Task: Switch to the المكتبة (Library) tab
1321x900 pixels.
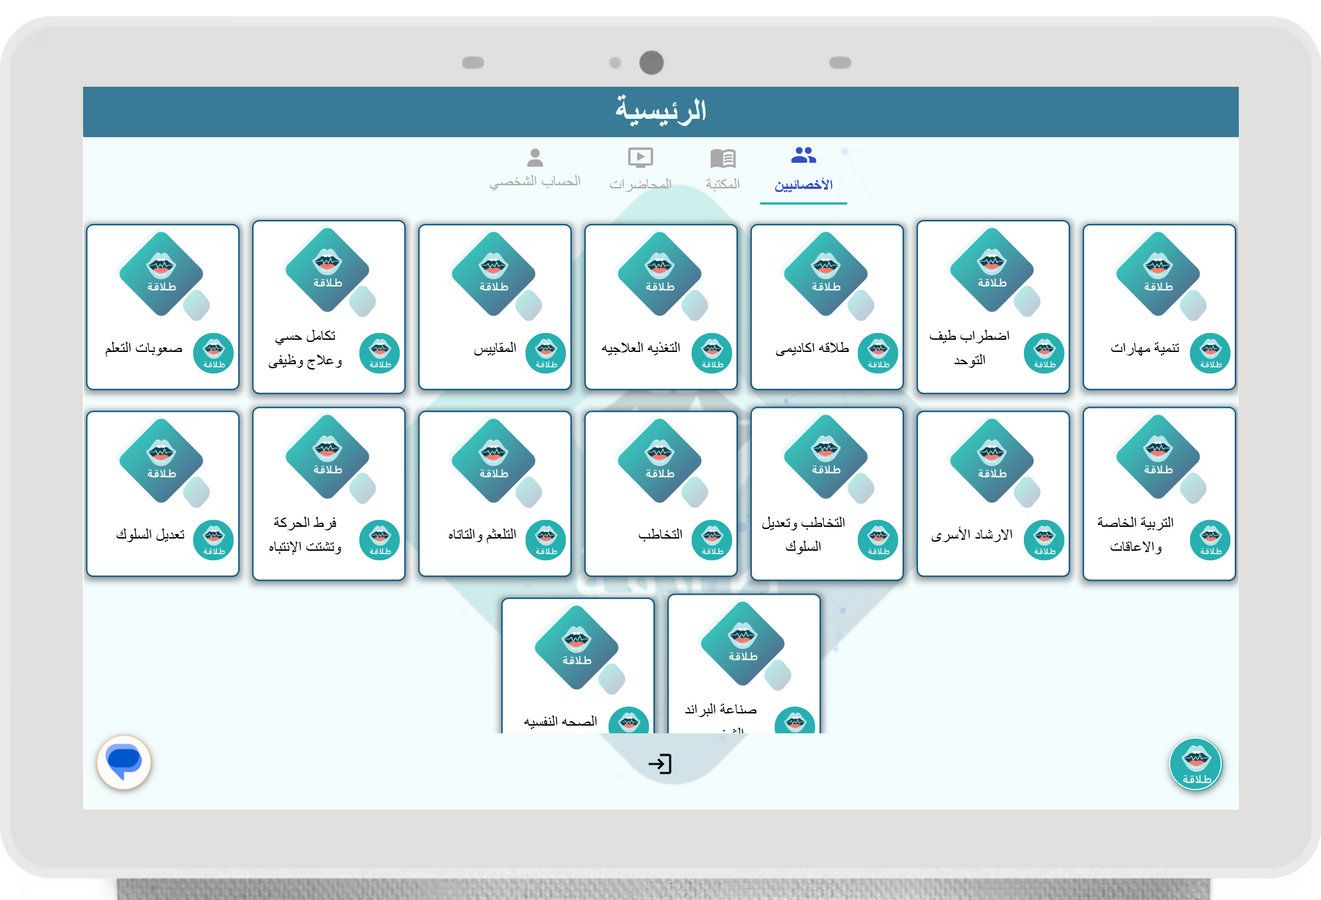Action: [x=722, y=170]
